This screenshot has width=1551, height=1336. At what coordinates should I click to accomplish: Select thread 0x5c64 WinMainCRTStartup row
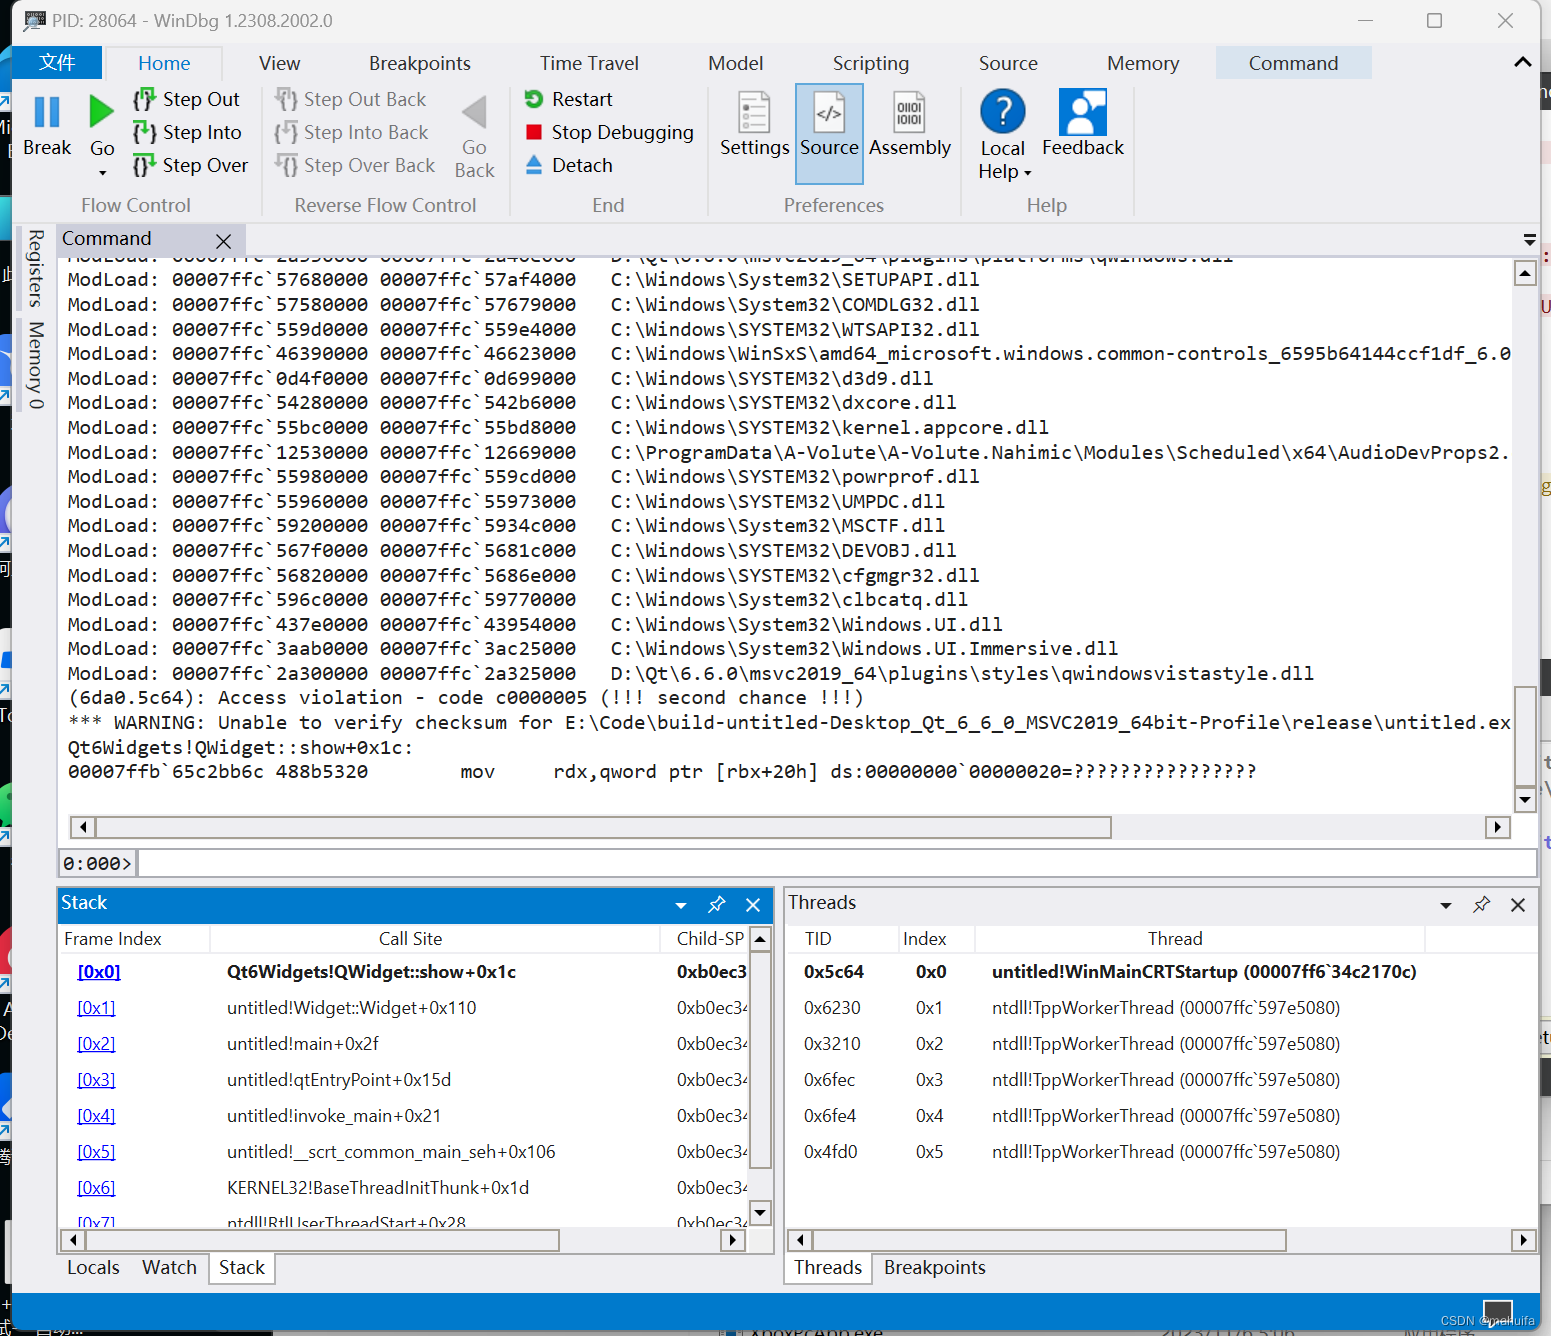pyautogui.click(x=1161, y=971)
